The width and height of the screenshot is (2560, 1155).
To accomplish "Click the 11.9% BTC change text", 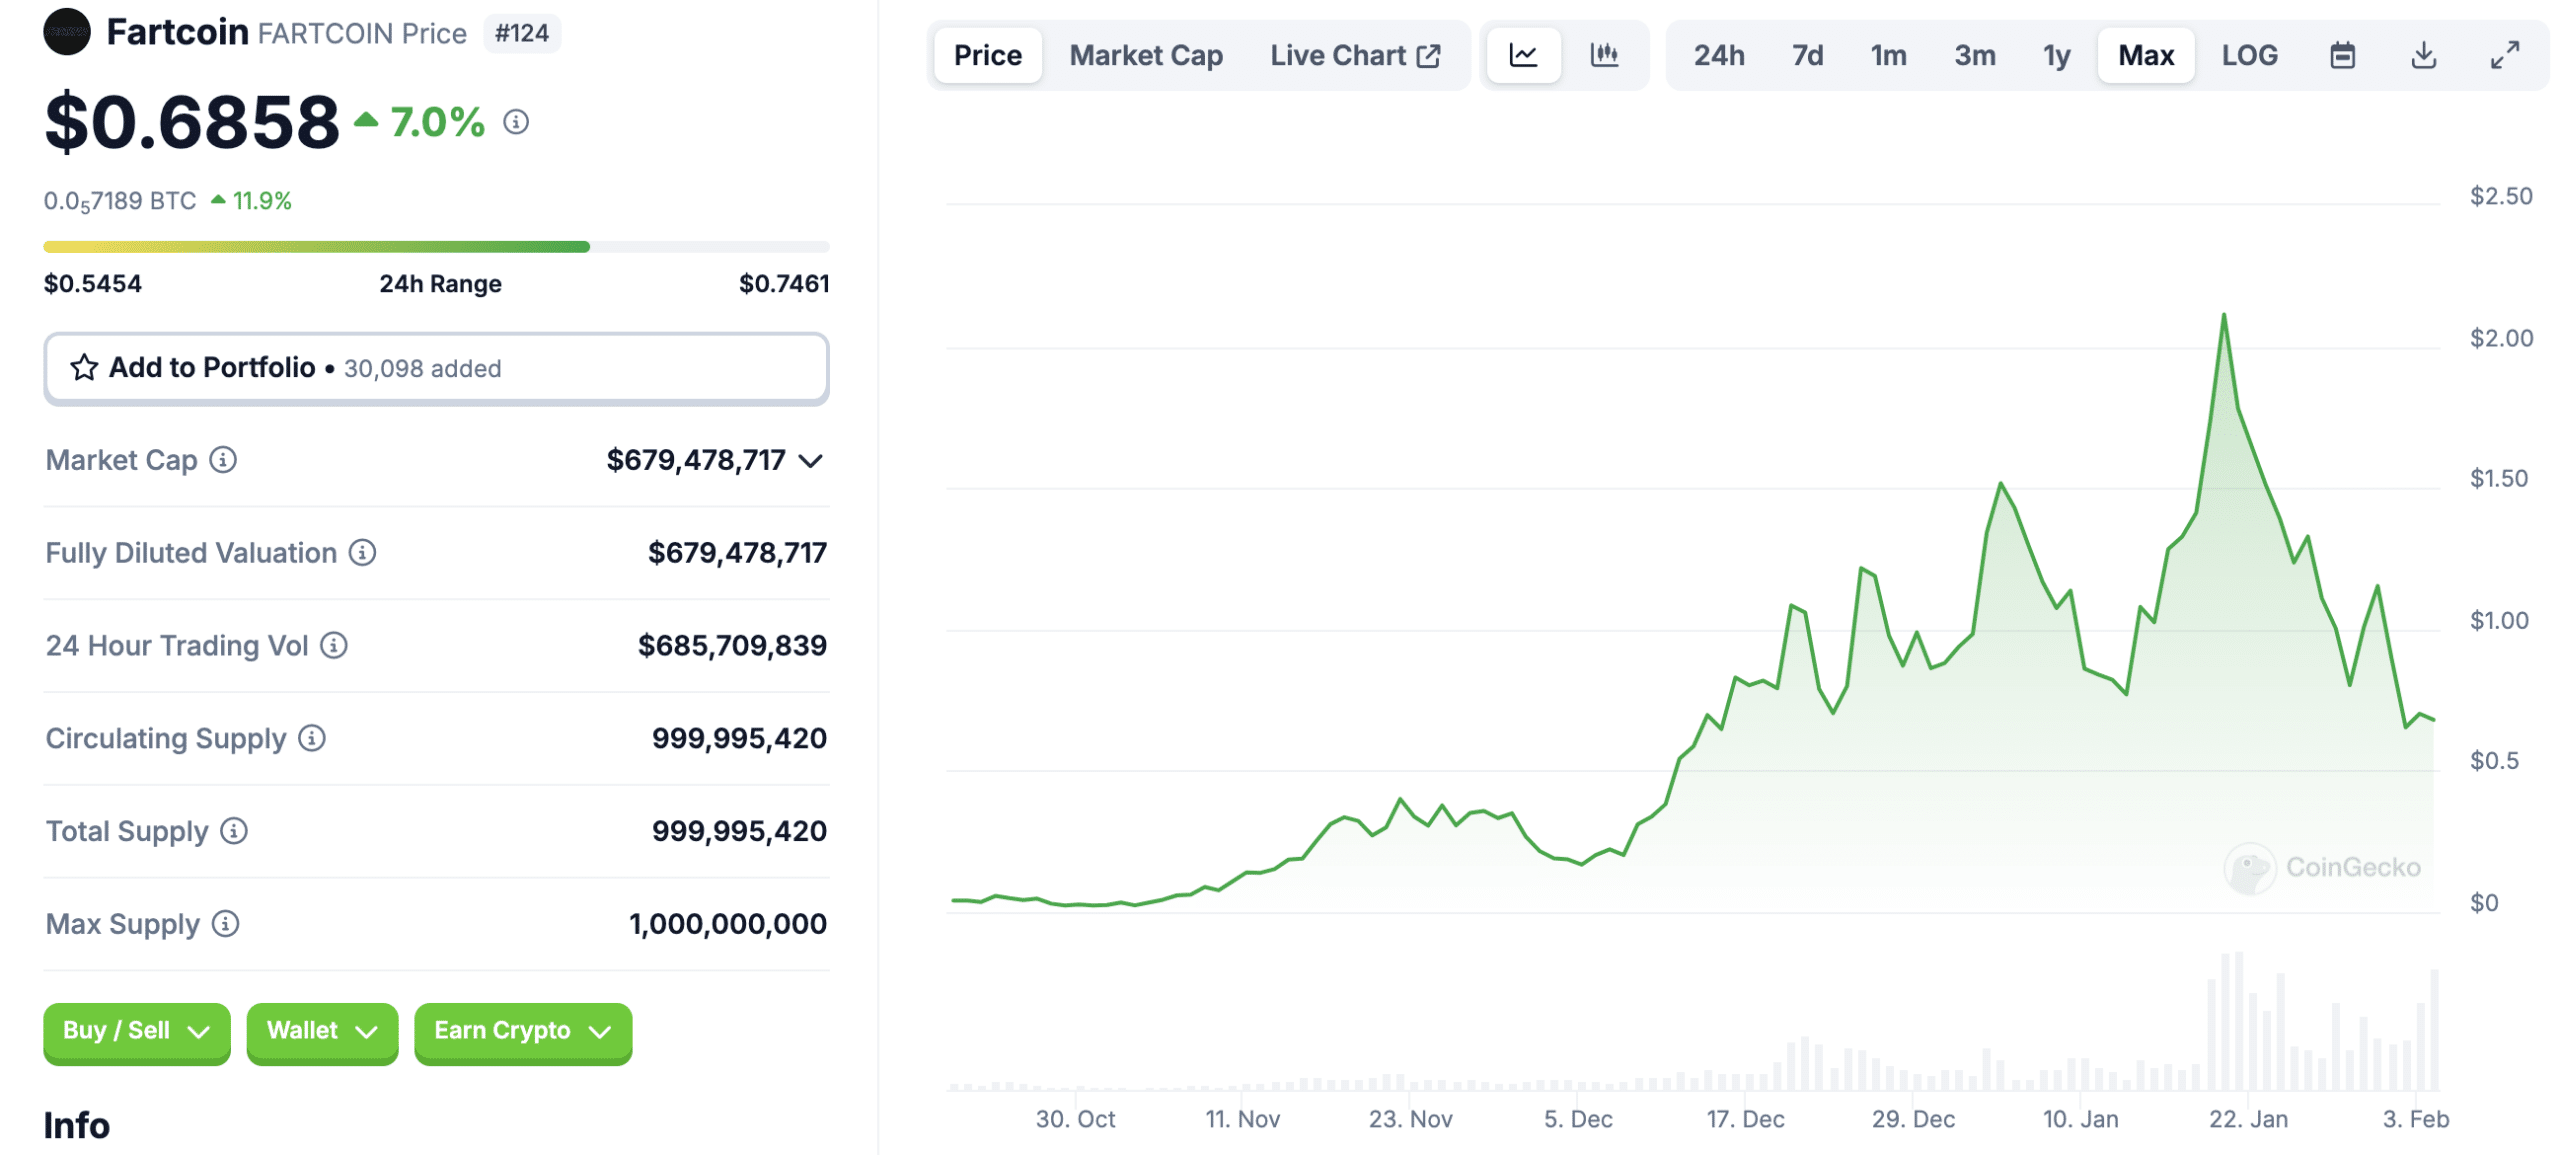I will (x=261, y=201).
